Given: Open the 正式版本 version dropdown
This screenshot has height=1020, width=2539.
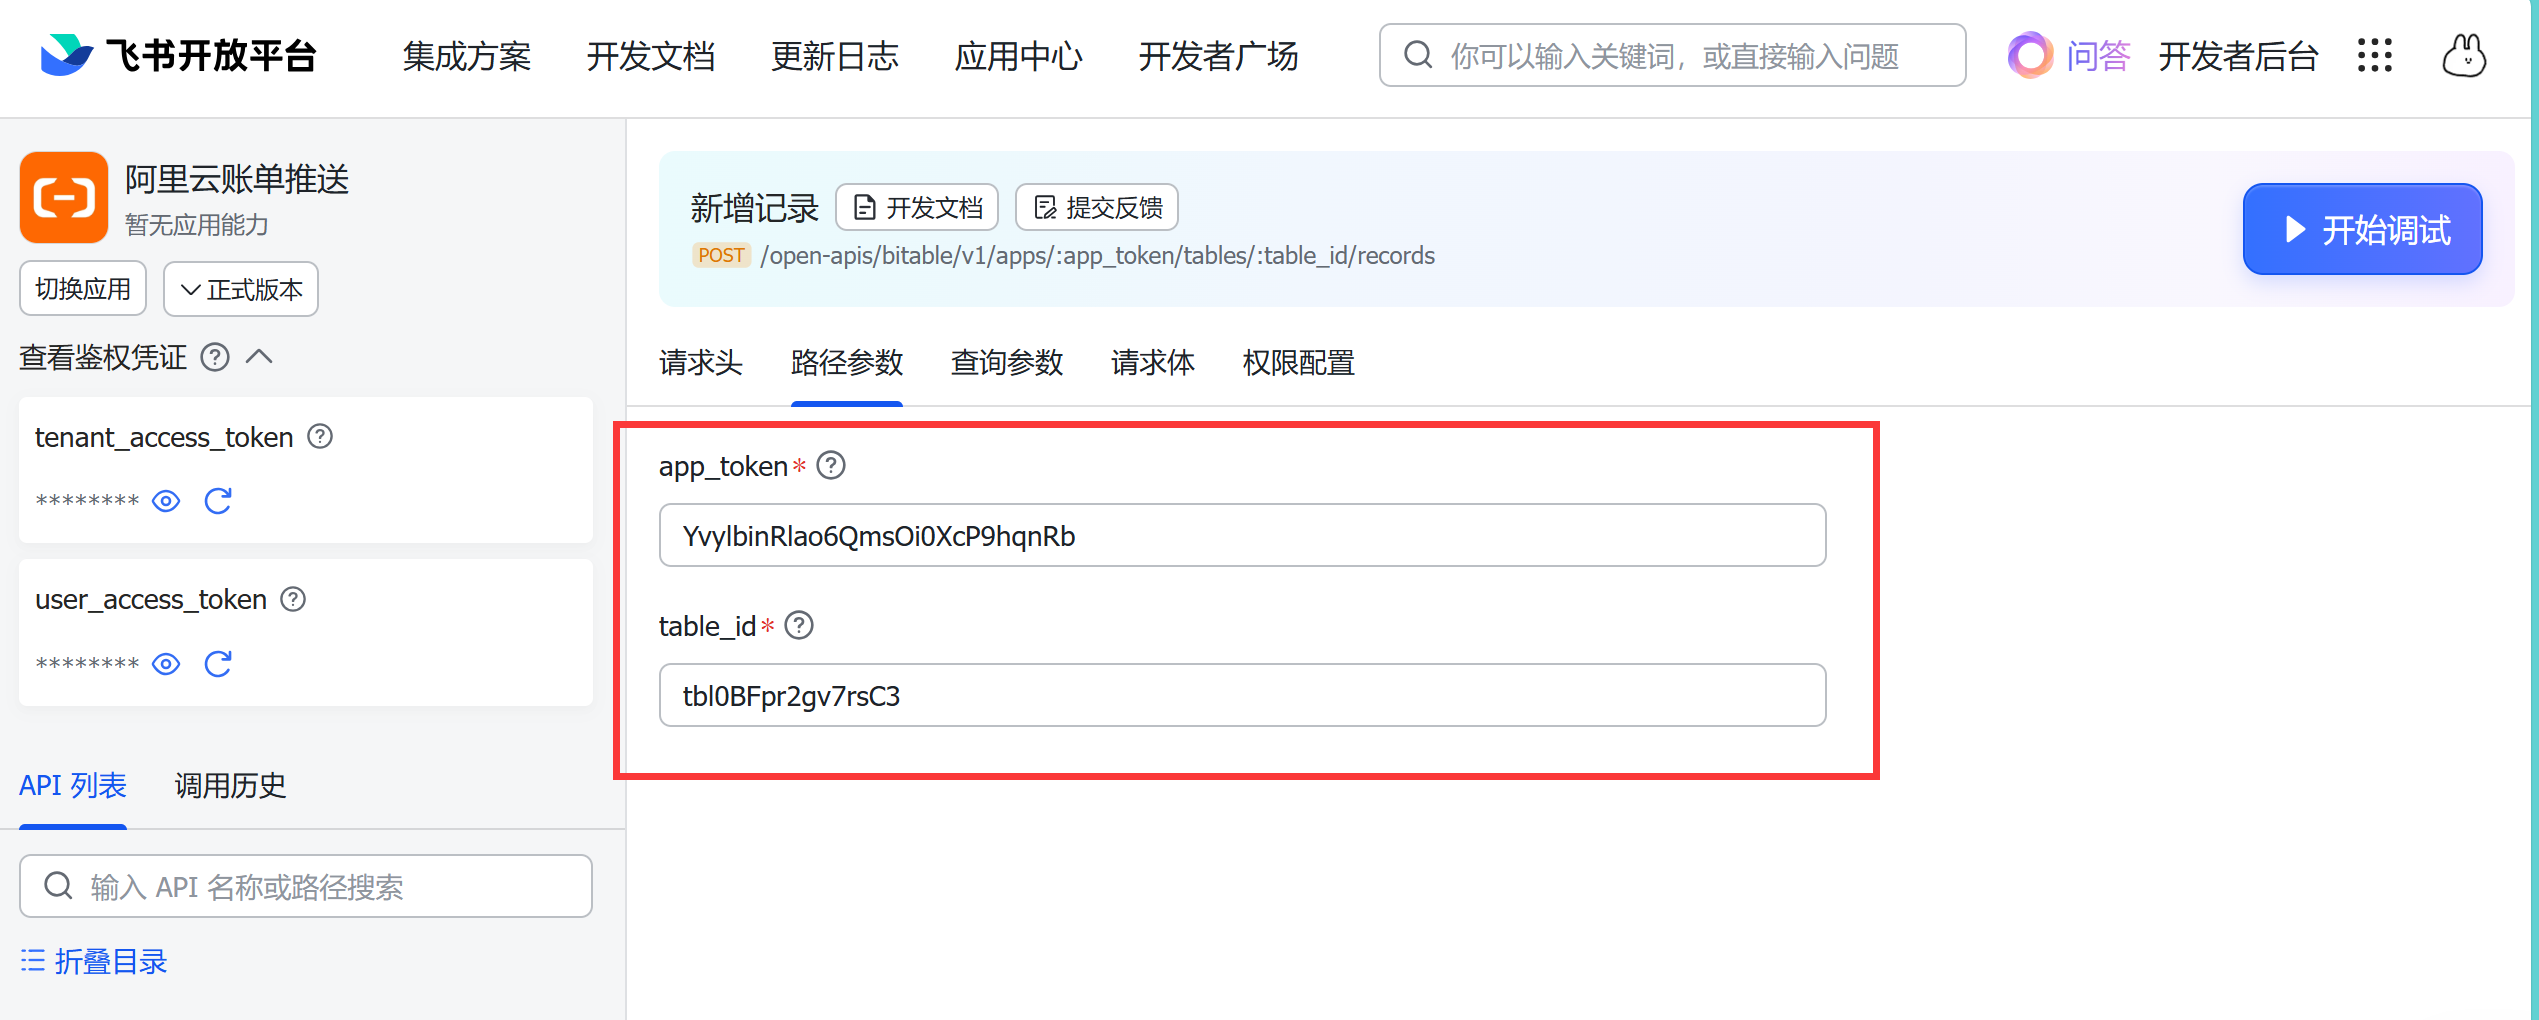Looking at the screenshot, I should click(241, 289).
